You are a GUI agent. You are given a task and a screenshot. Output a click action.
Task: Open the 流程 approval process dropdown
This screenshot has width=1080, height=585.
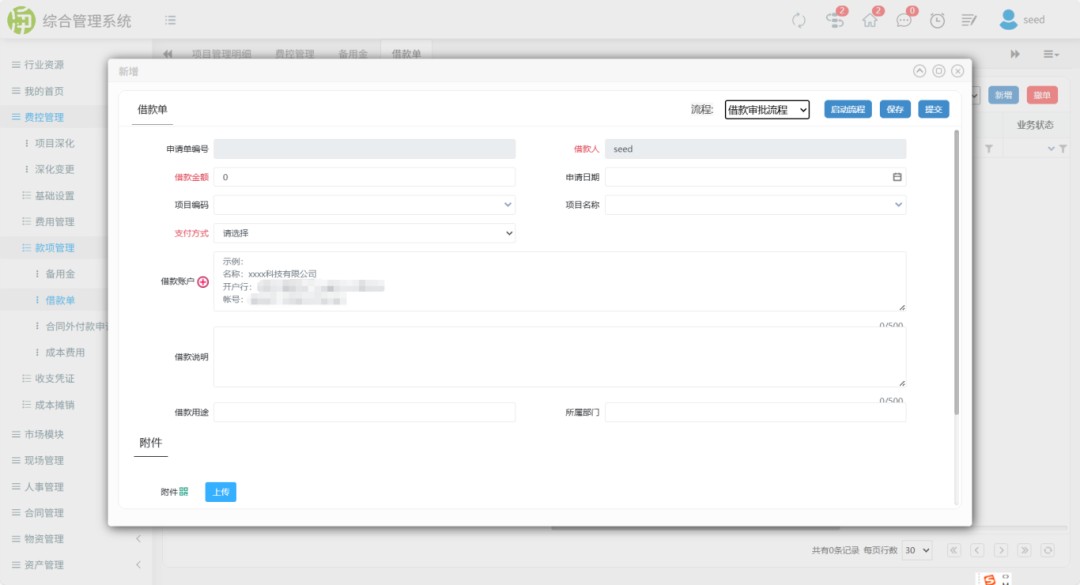[767, 110]
